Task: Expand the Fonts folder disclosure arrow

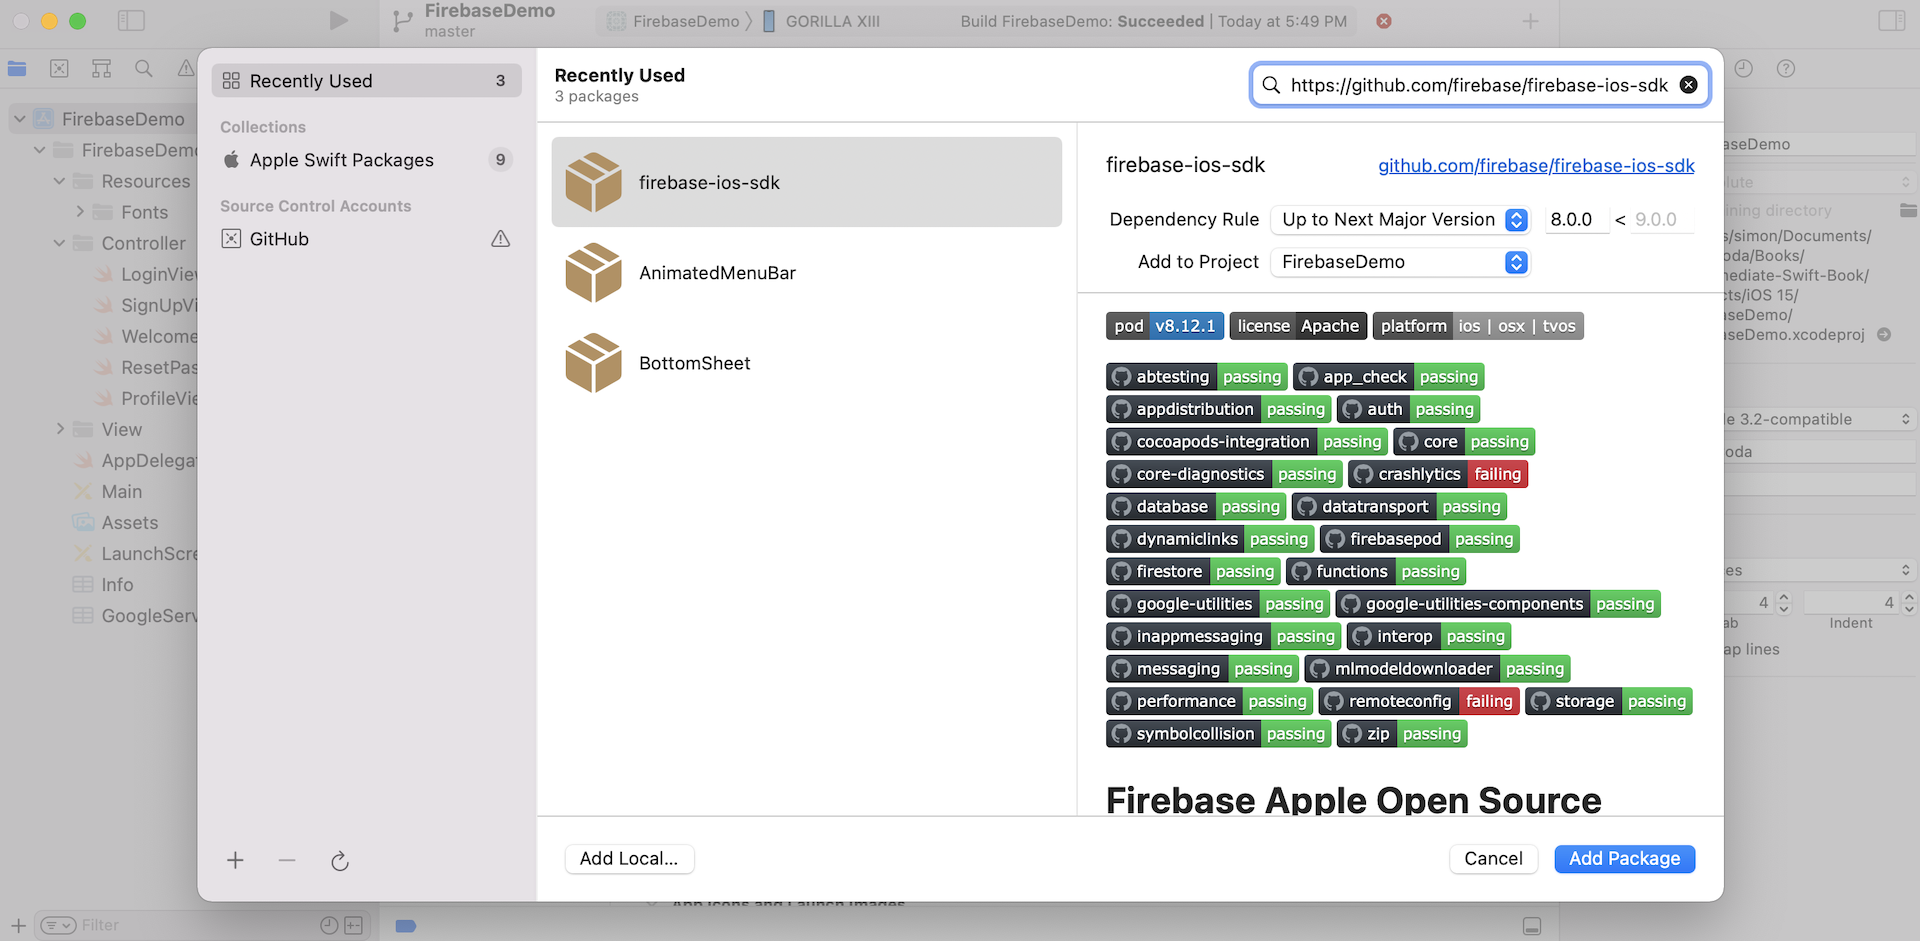Action: 80,212
